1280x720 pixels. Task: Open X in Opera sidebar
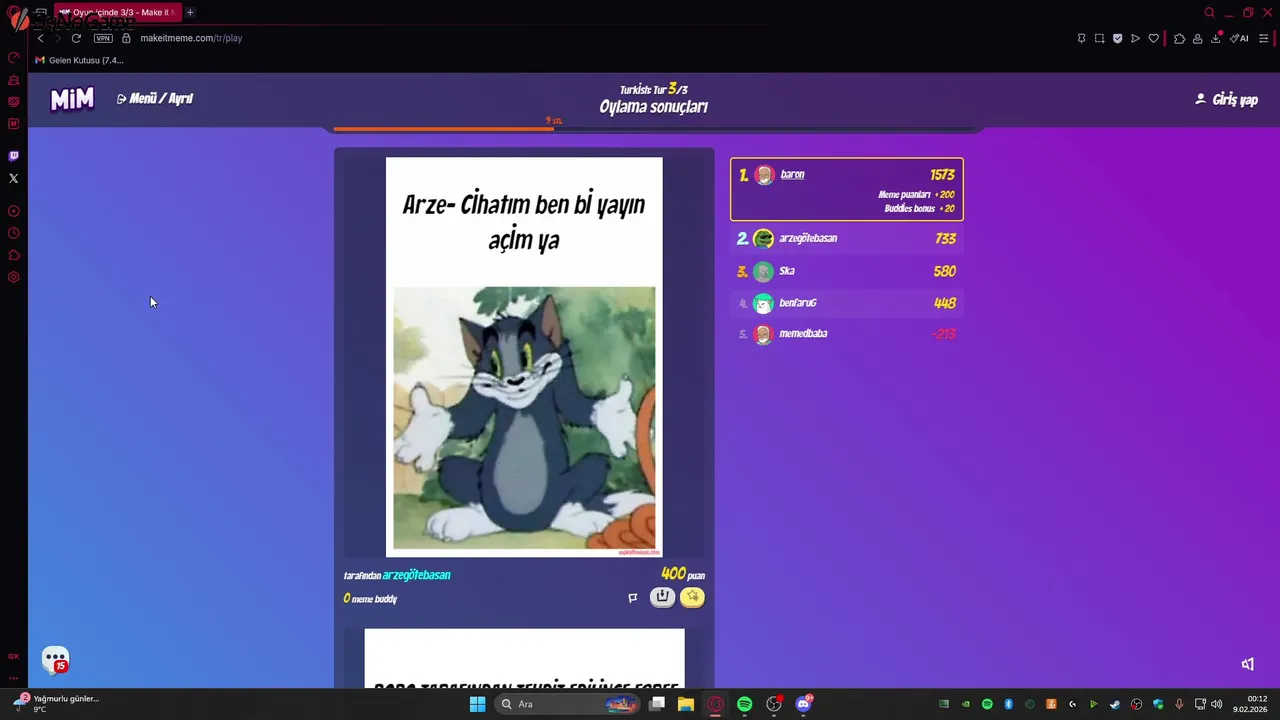coord(13,178)
